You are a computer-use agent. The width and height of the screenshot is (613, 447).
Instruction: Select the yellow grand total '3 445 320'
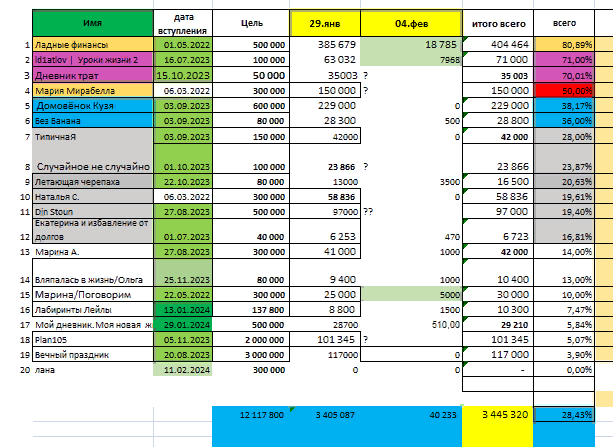[498, 415]
